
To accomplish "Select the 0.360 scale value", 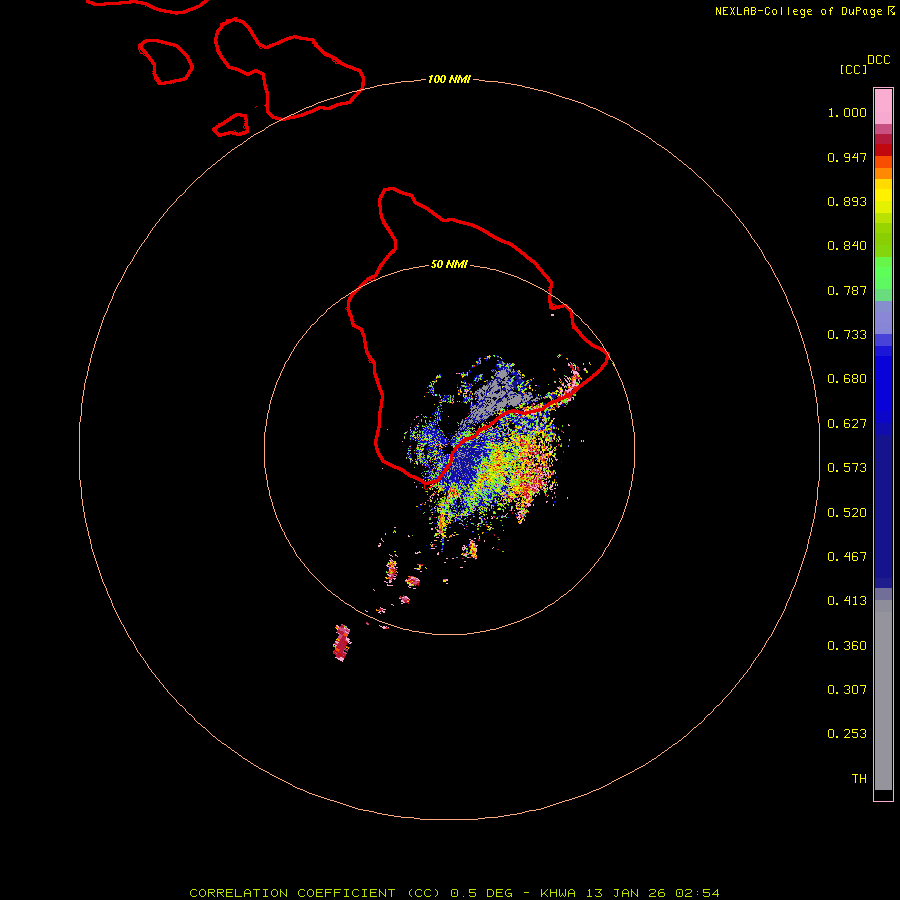I will click(x=847, y=646).
